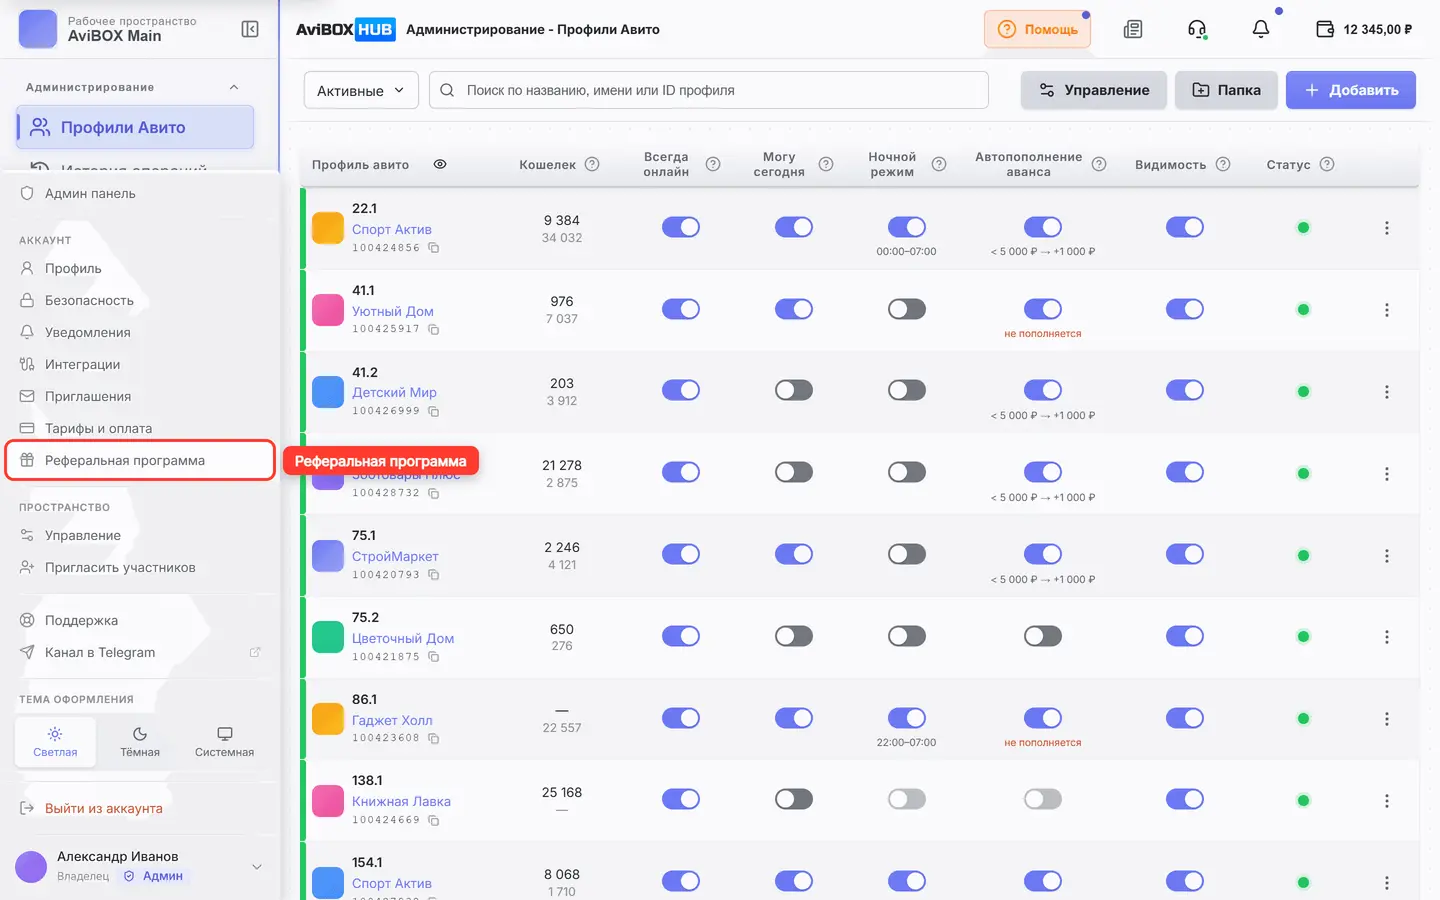This screenshot has height=900, width=1440.
Task: Open the Ночной режим help icon
Action: coord(939,164)
